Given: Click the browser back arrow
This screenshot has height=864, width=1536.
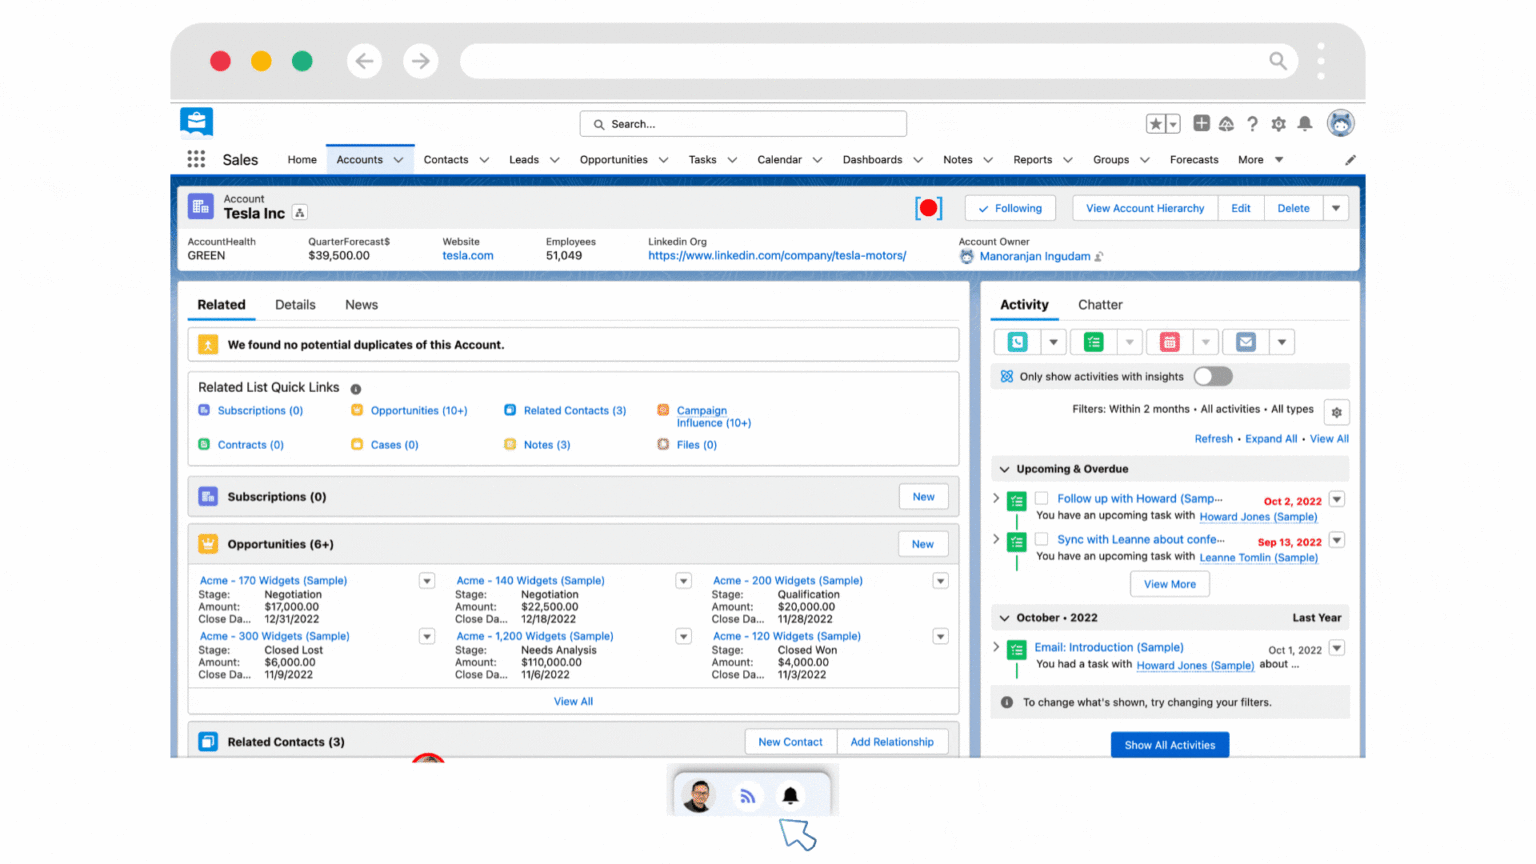Looking at the screenshot, I should pos(365,61).
